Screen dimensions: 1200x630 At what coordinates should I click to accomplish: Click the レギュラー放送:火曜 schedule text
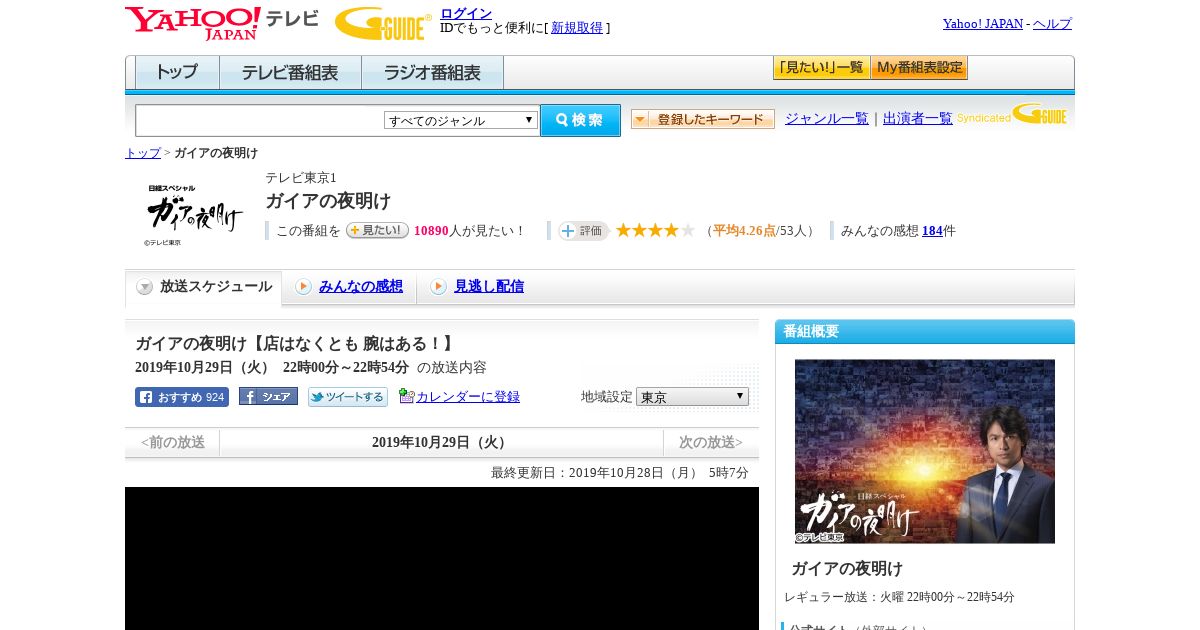click(x=899, y=597)
